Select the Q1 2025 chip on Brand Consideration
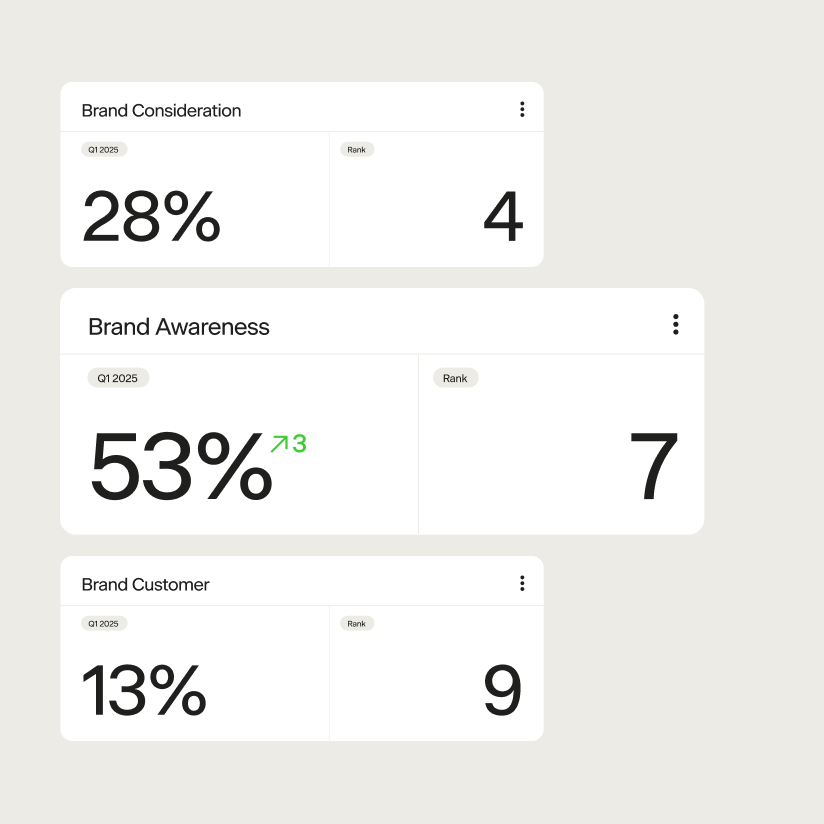Image resolution: width=824 pixels, height=824 pixels. coord(104,149)
